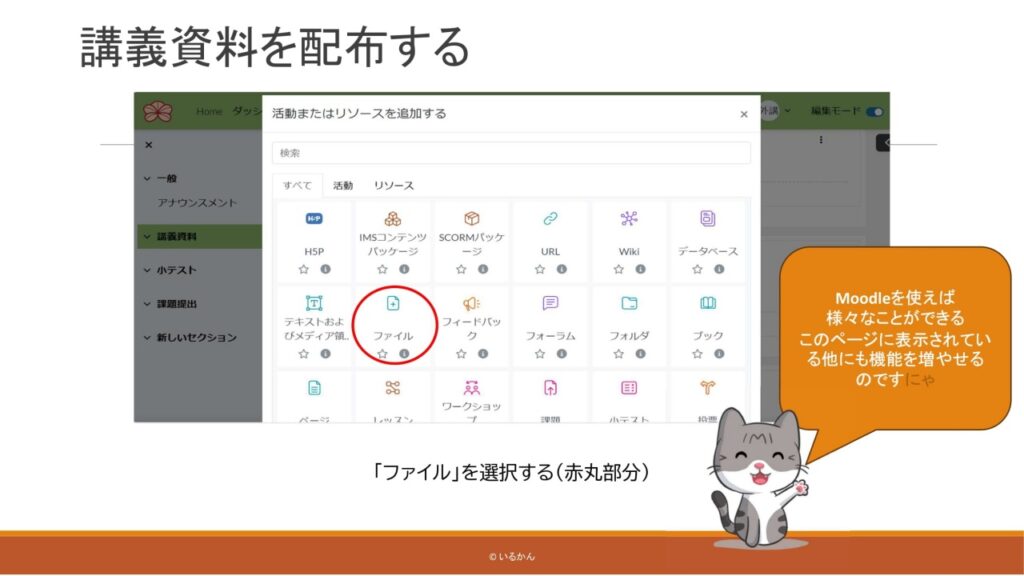Close the activity chooser dialog
Viewport: 1024px width, 576px height.
coord(743,114)
